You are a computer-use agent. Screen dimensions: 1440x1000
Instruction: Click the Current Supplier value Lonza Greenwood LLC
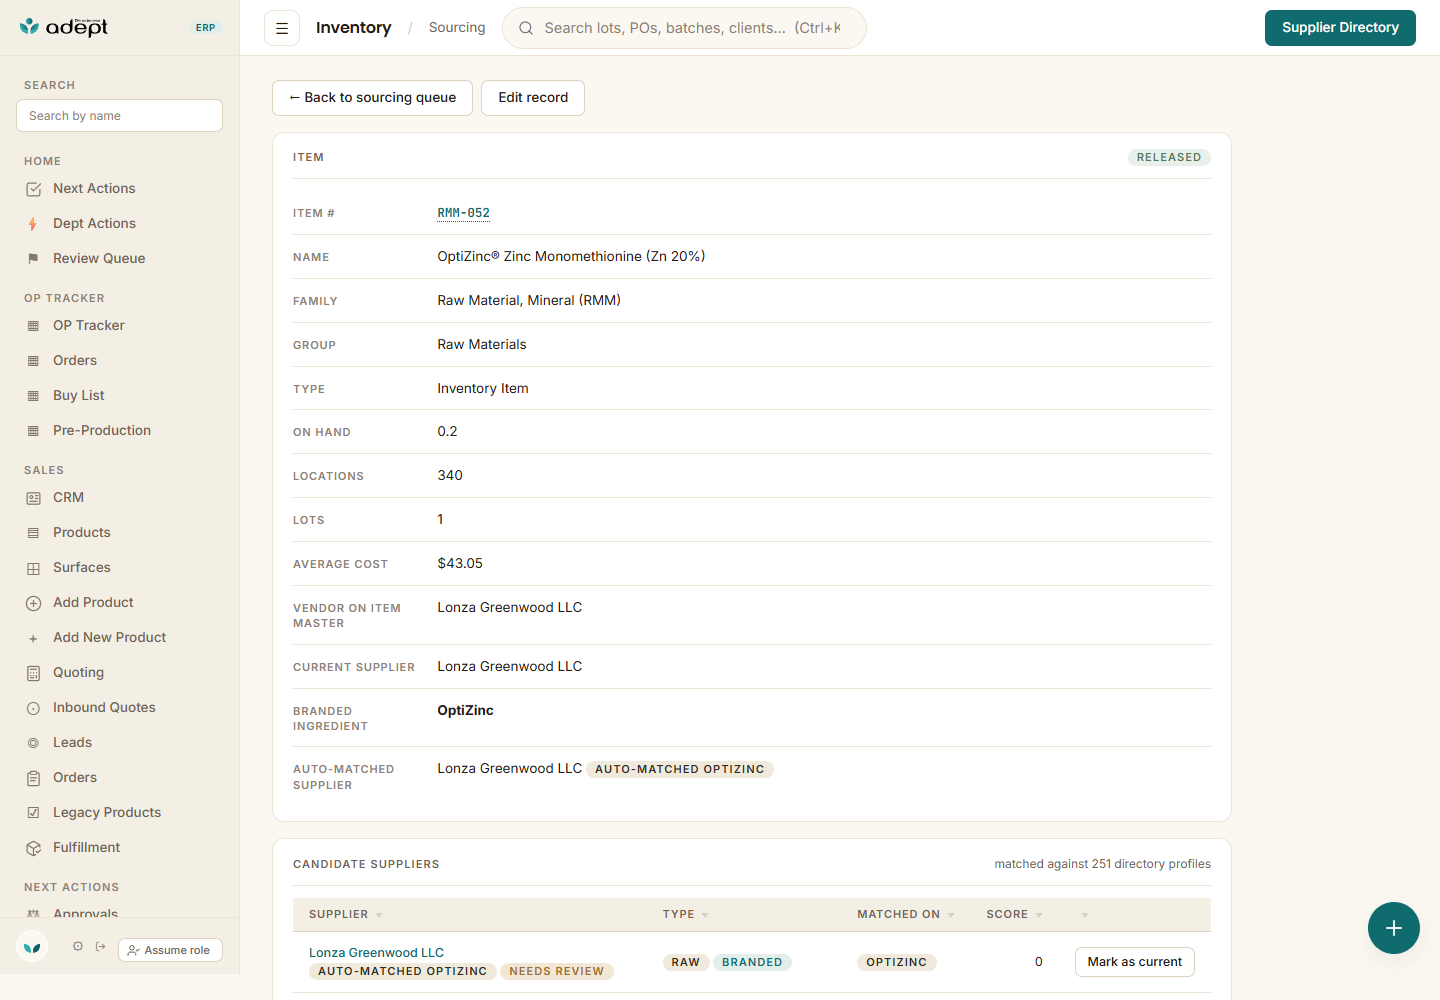[x=509, y=667]
